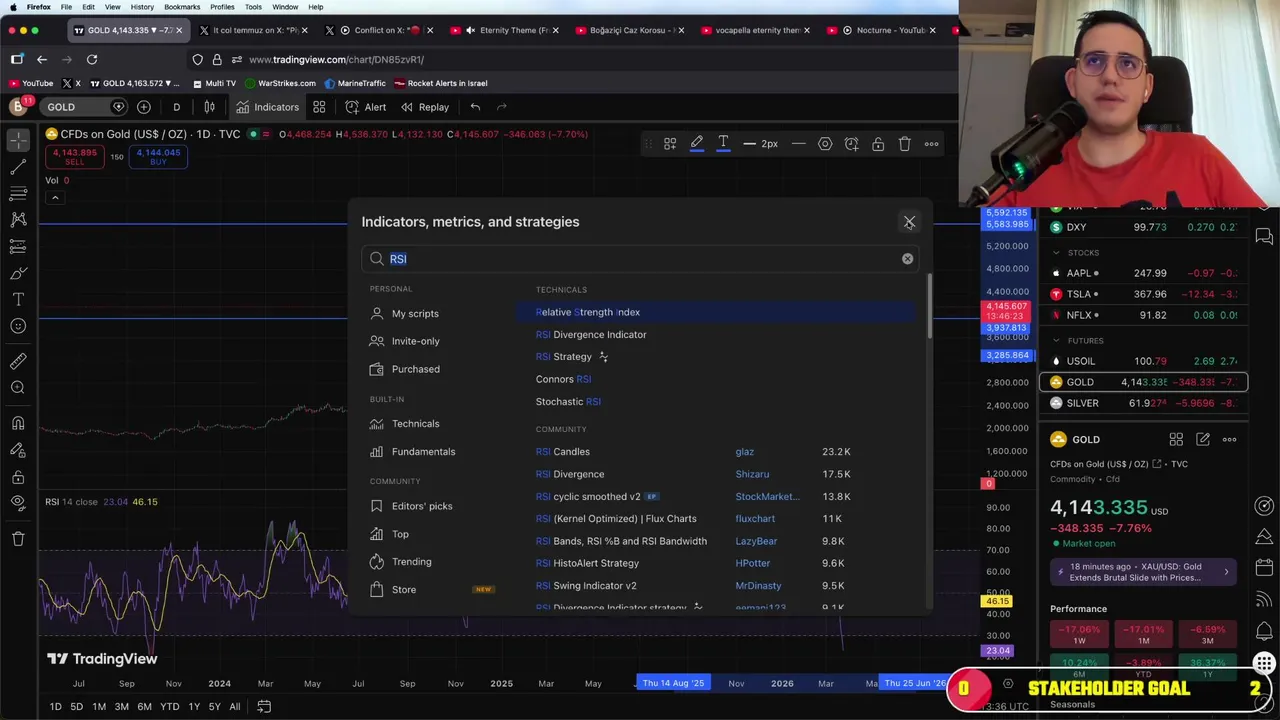Open the XAU/USD news headline

pos(1144,572)
